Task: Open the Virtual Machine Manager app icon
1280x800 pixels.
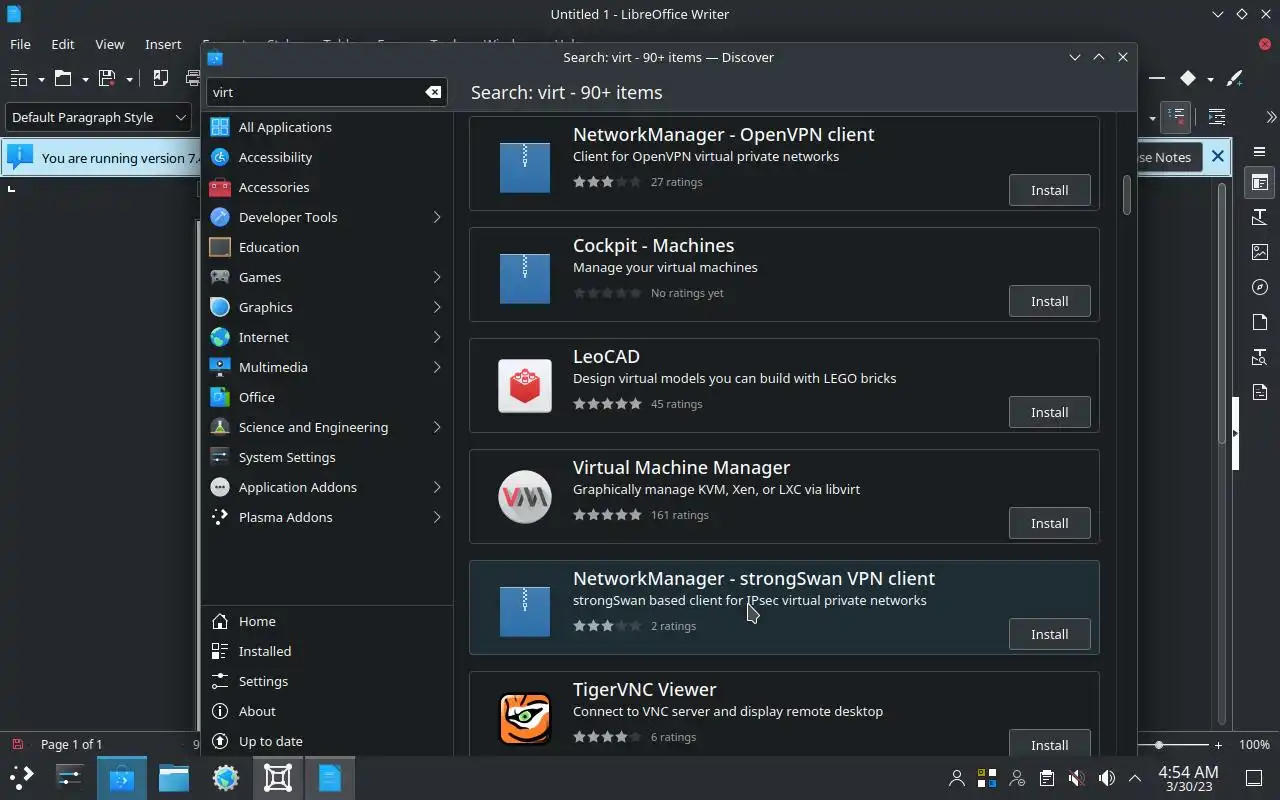Action: pos(525,497)
